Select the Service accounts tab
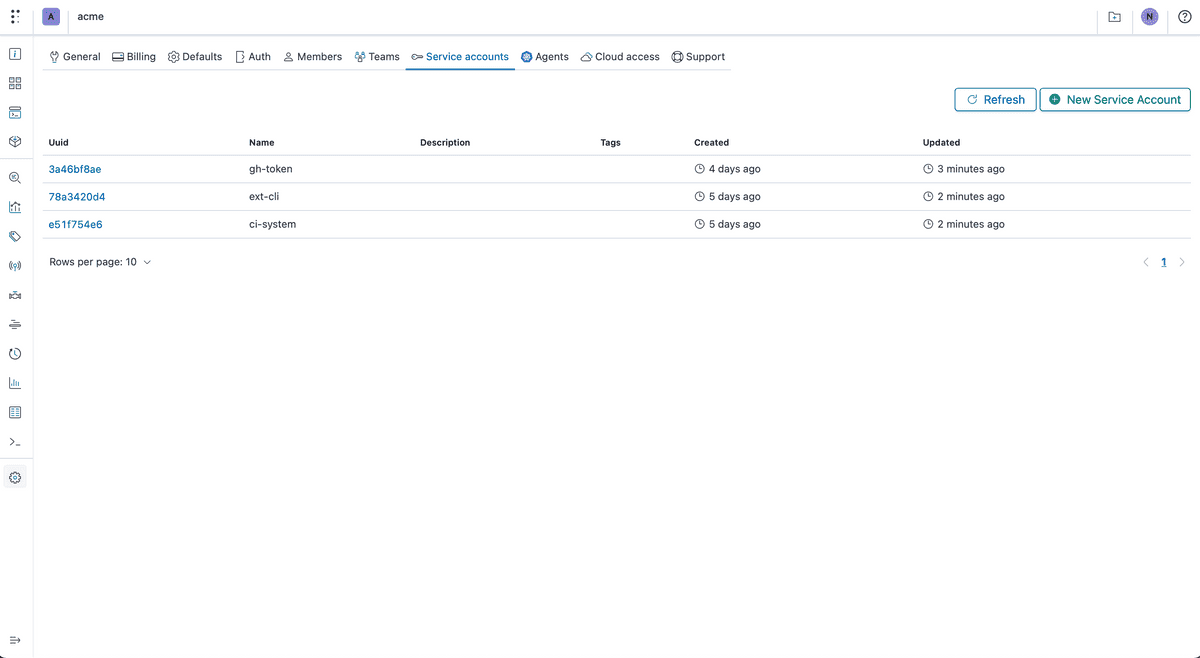This screenshot has height=658, width=1200. tap(460, 57)
